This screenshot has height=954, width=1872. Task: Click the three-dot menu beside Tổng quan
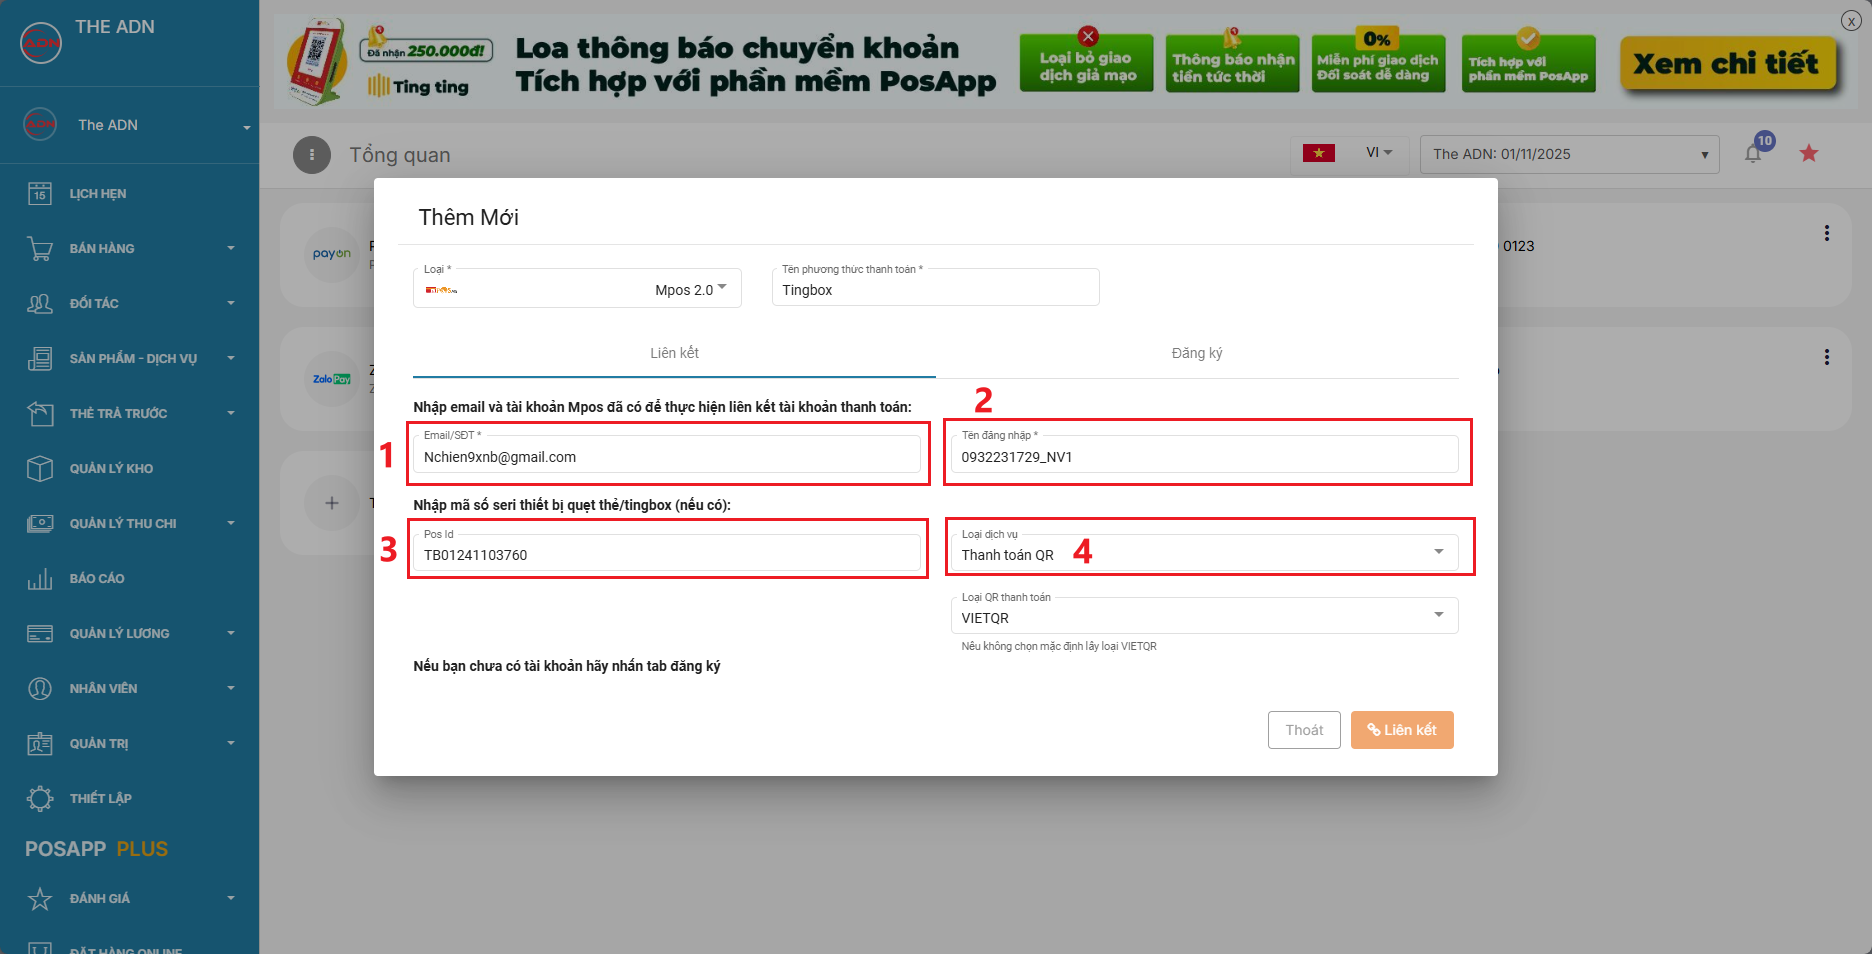(x=312, y=155)
